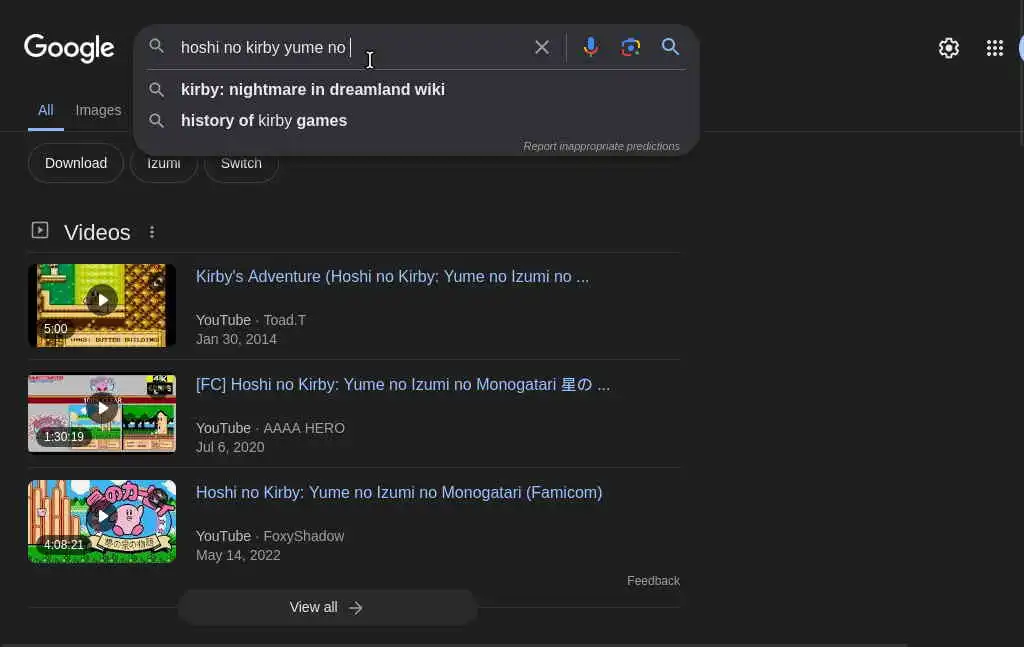This screenshot has height=647, width=1024.
Task: Open Kirby's Adventure (Hoshi no Kirby) video link
Action: tap(392, 277)
